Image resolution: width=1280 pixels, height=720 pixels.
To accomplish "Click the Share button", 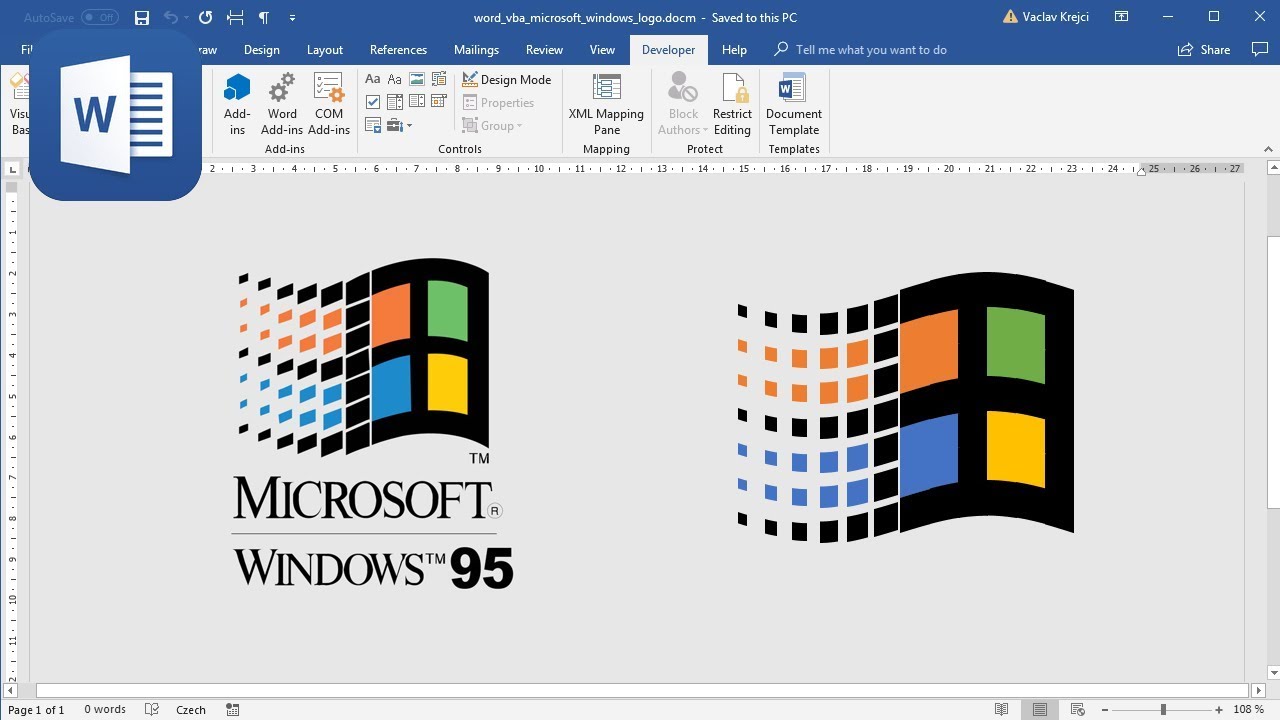I will coord(1204,49).
